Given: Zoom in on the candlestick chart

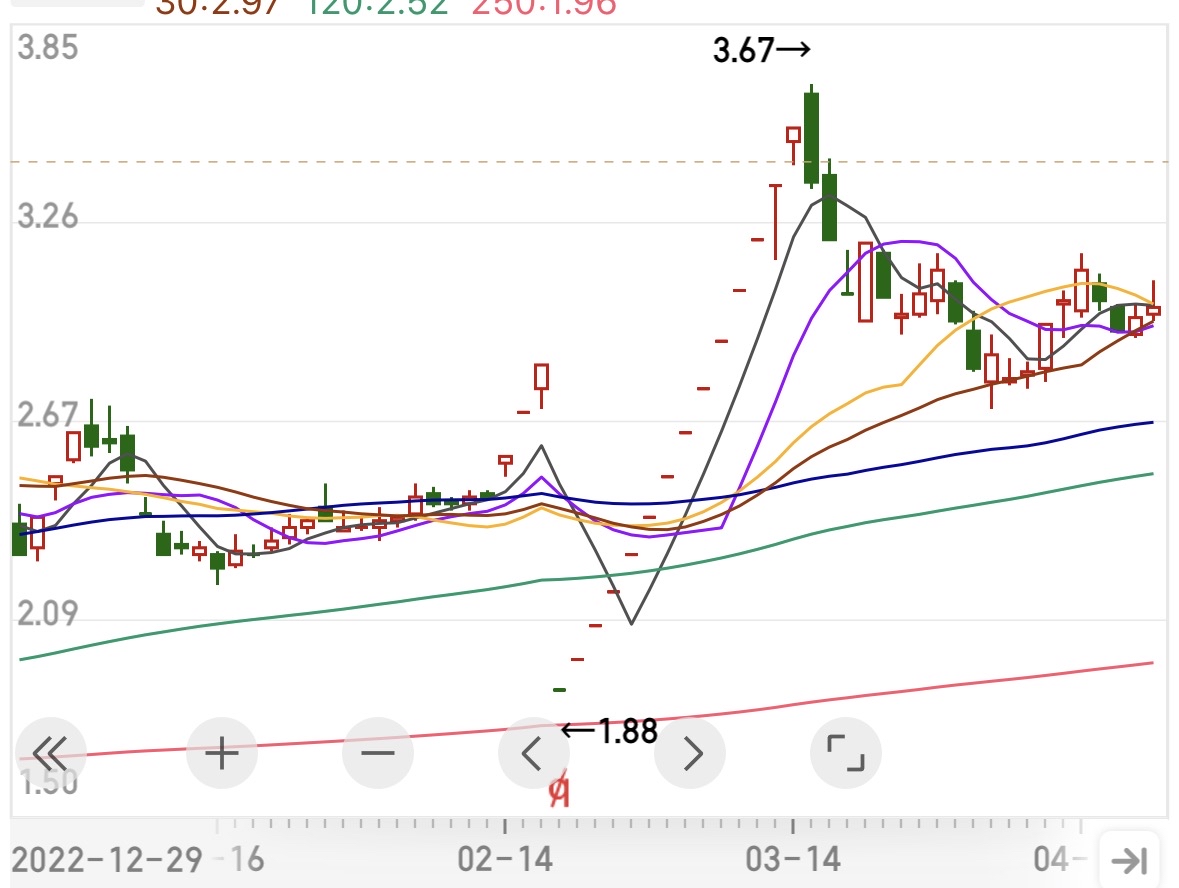Looking at the screenshot, I should (x=222, y=753).
